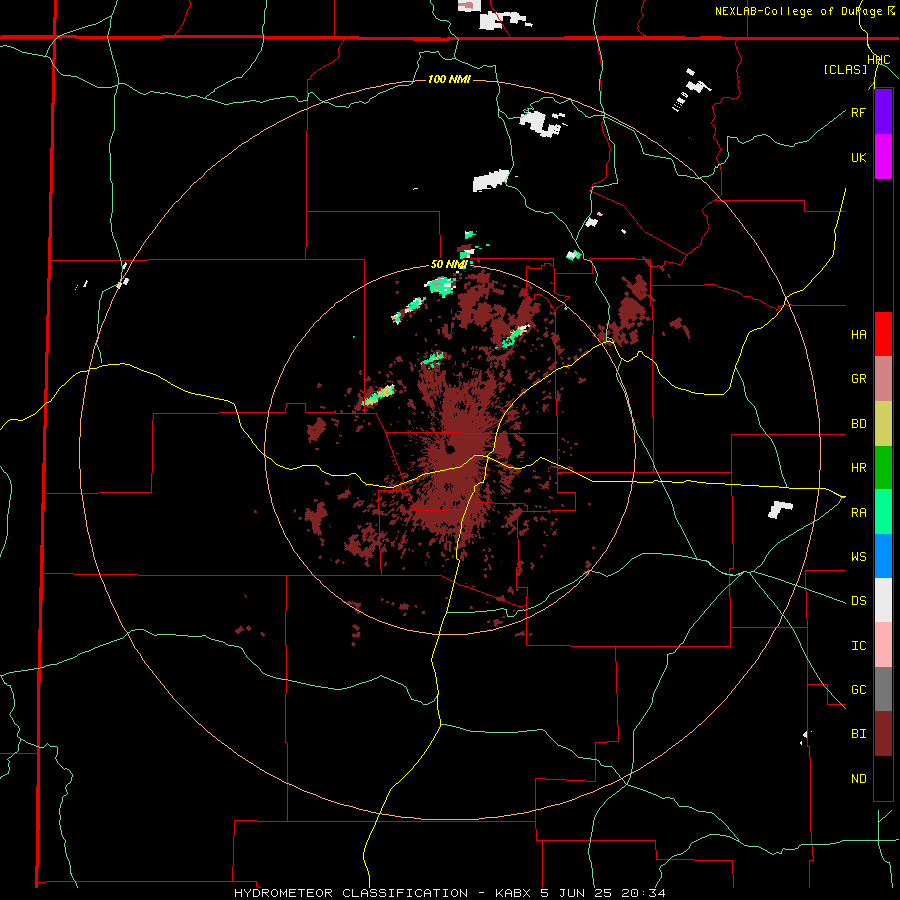Click the IC legend label
900x900 pixels.
[x=858, y=645]
